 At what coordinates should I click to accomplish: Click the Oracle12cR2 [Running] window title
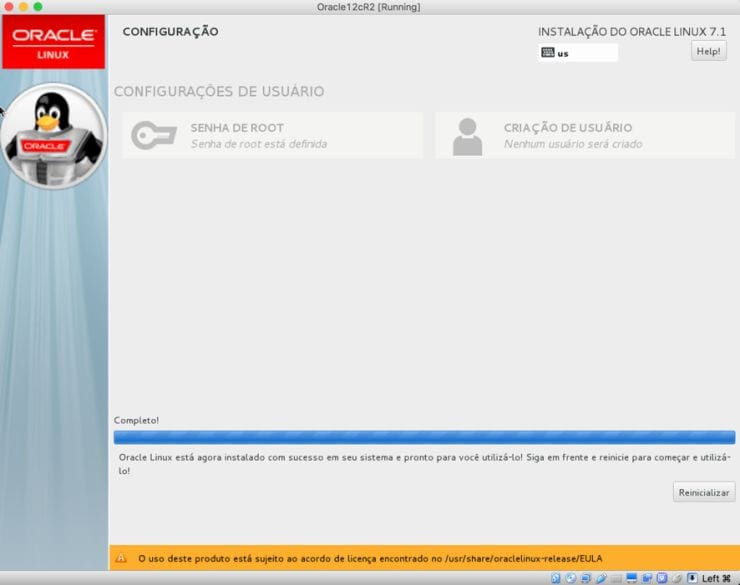tap(369, 7)
